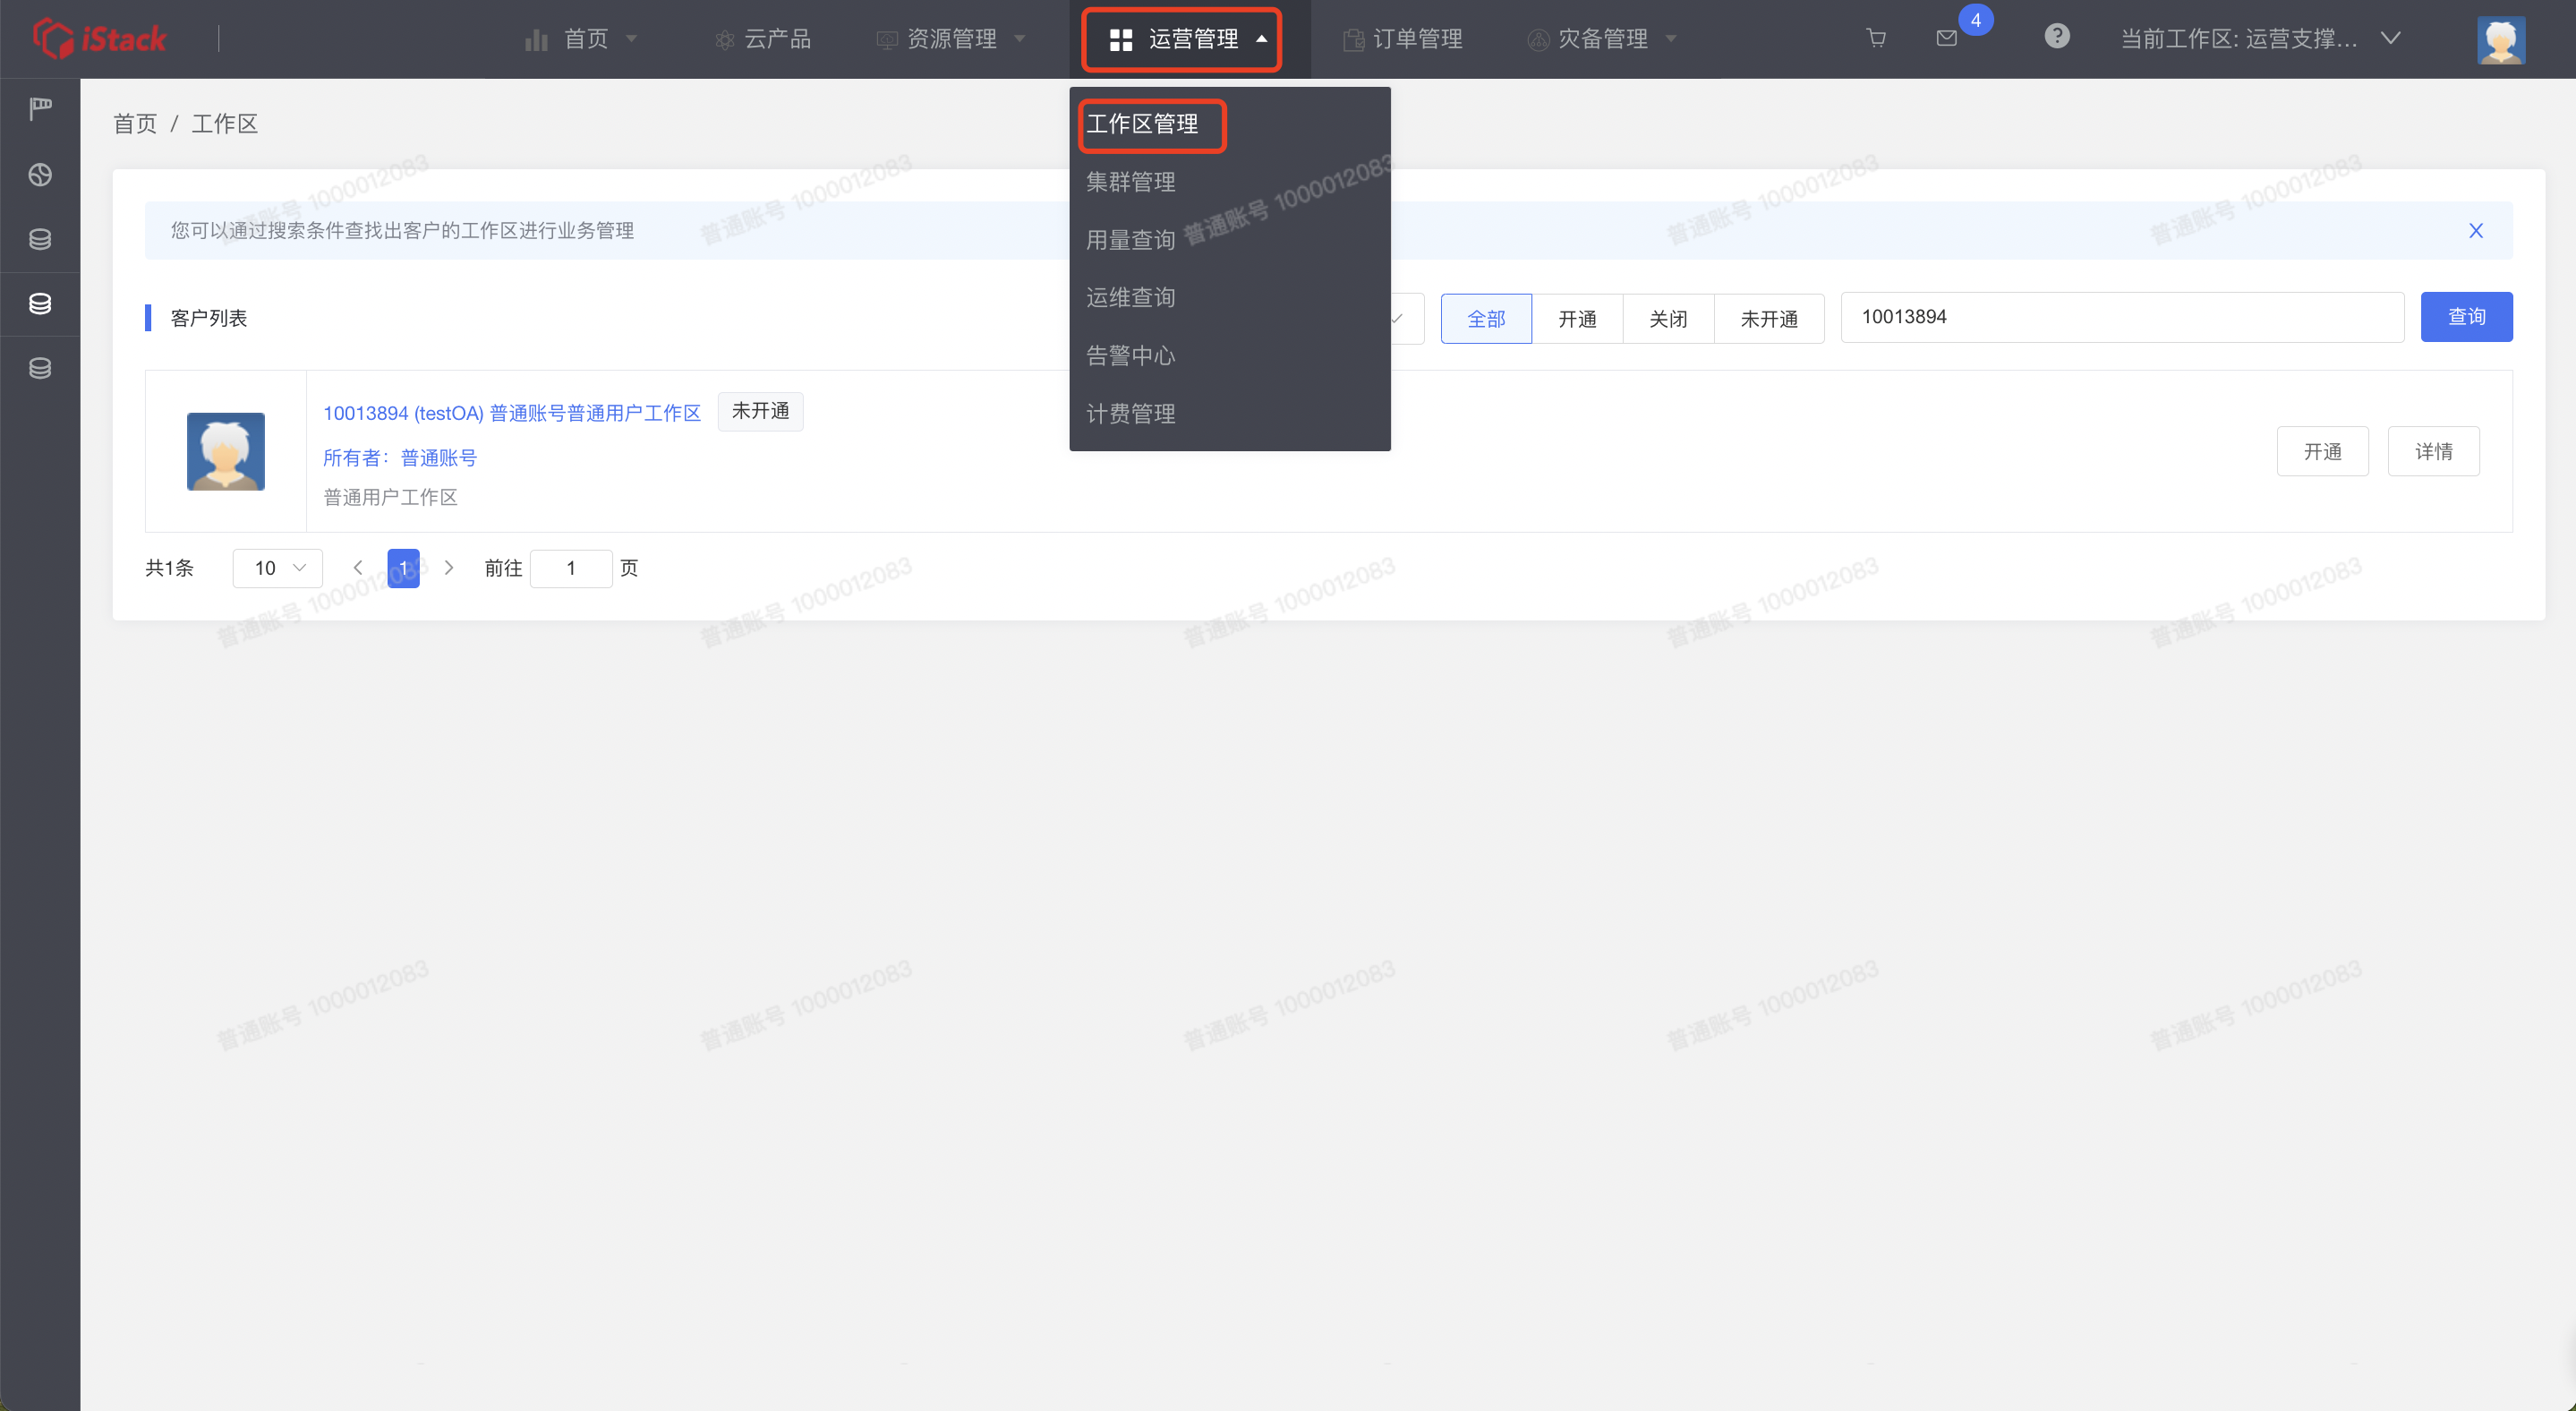Choose 计费管理 from the dropdown menu
2576x1411 pixels.
coord(1131,414)
